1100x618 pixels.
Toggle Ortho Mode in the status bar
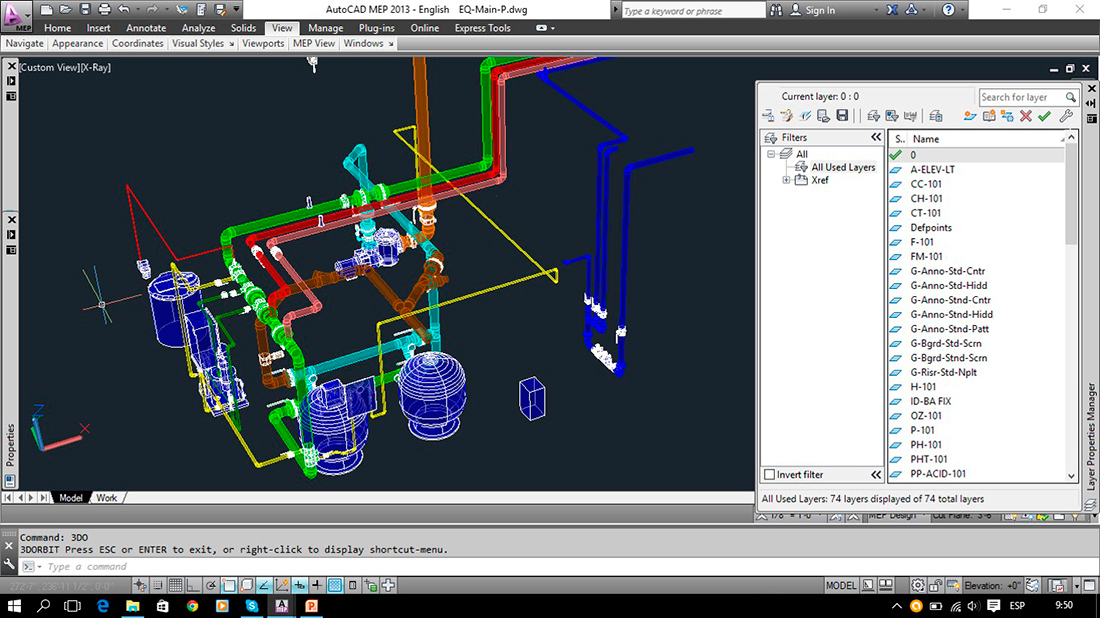tap(193, 585)
